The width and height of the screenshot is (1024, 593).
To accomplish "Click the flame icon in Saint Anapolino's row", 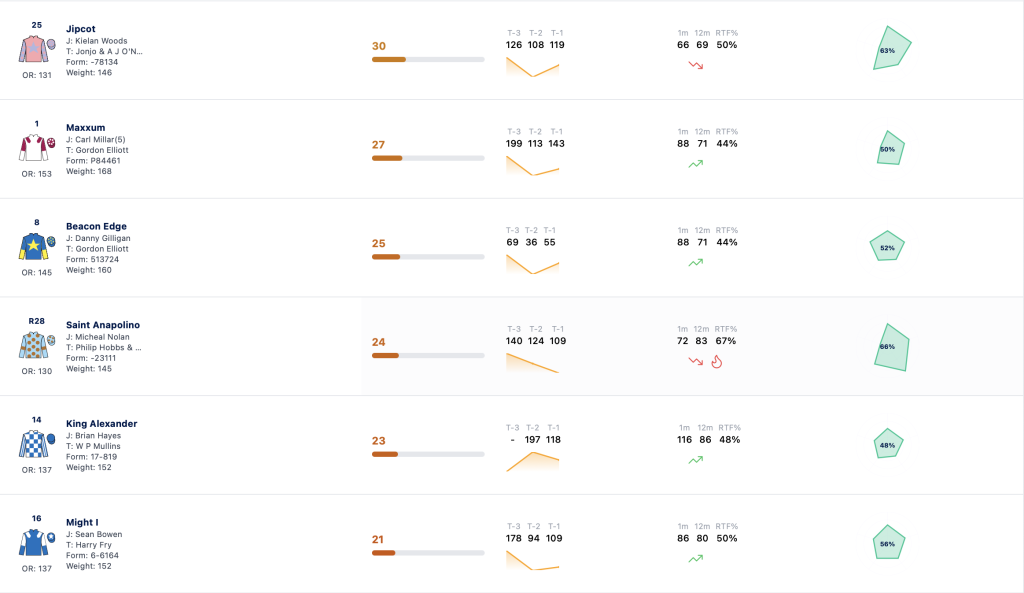I will tap(716, 362).
